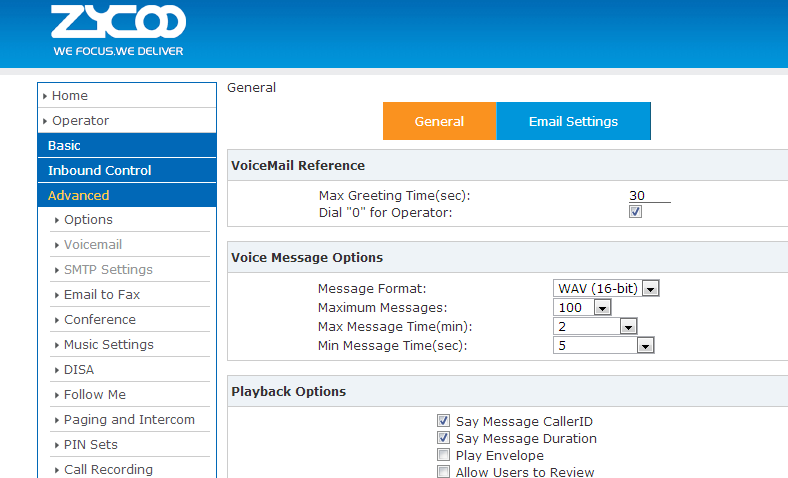Open the Call Recording page
The image size is (788, 478).
pyautogui.click(x=108, y=470)
